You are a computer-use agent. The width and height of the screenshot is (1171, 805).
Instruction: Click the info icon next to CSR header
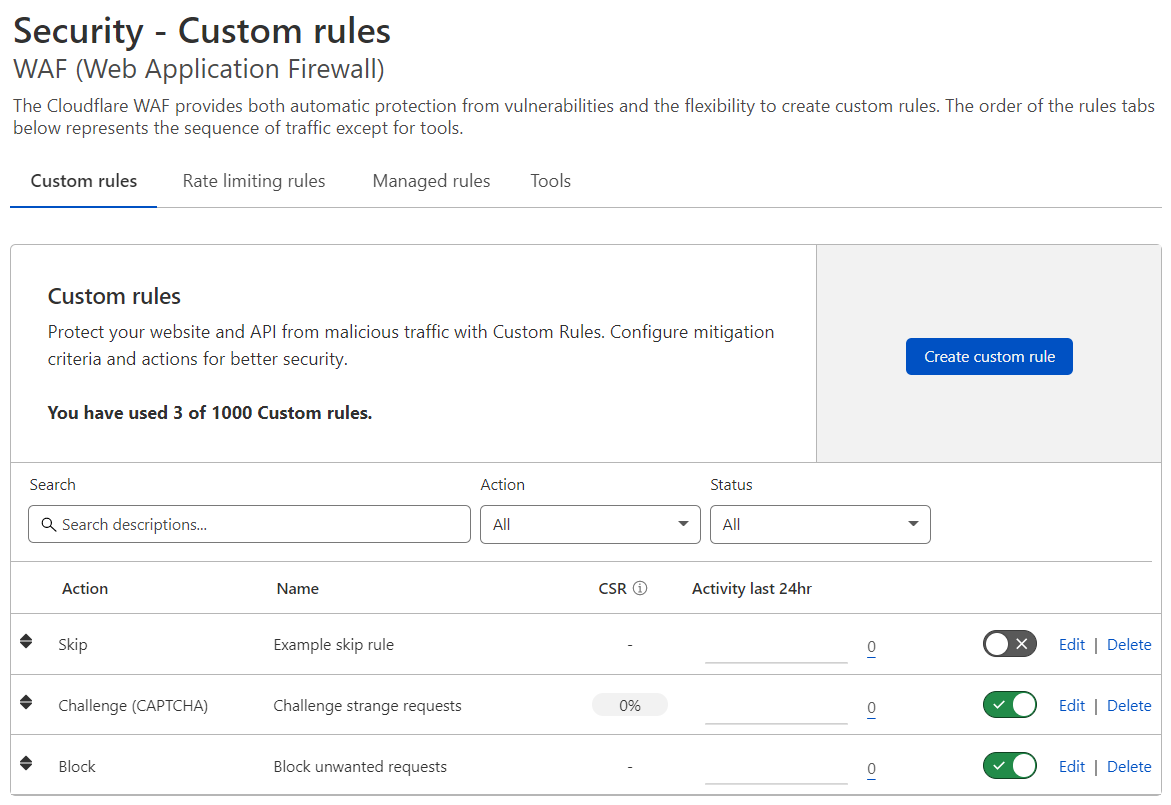coord(643,588)
